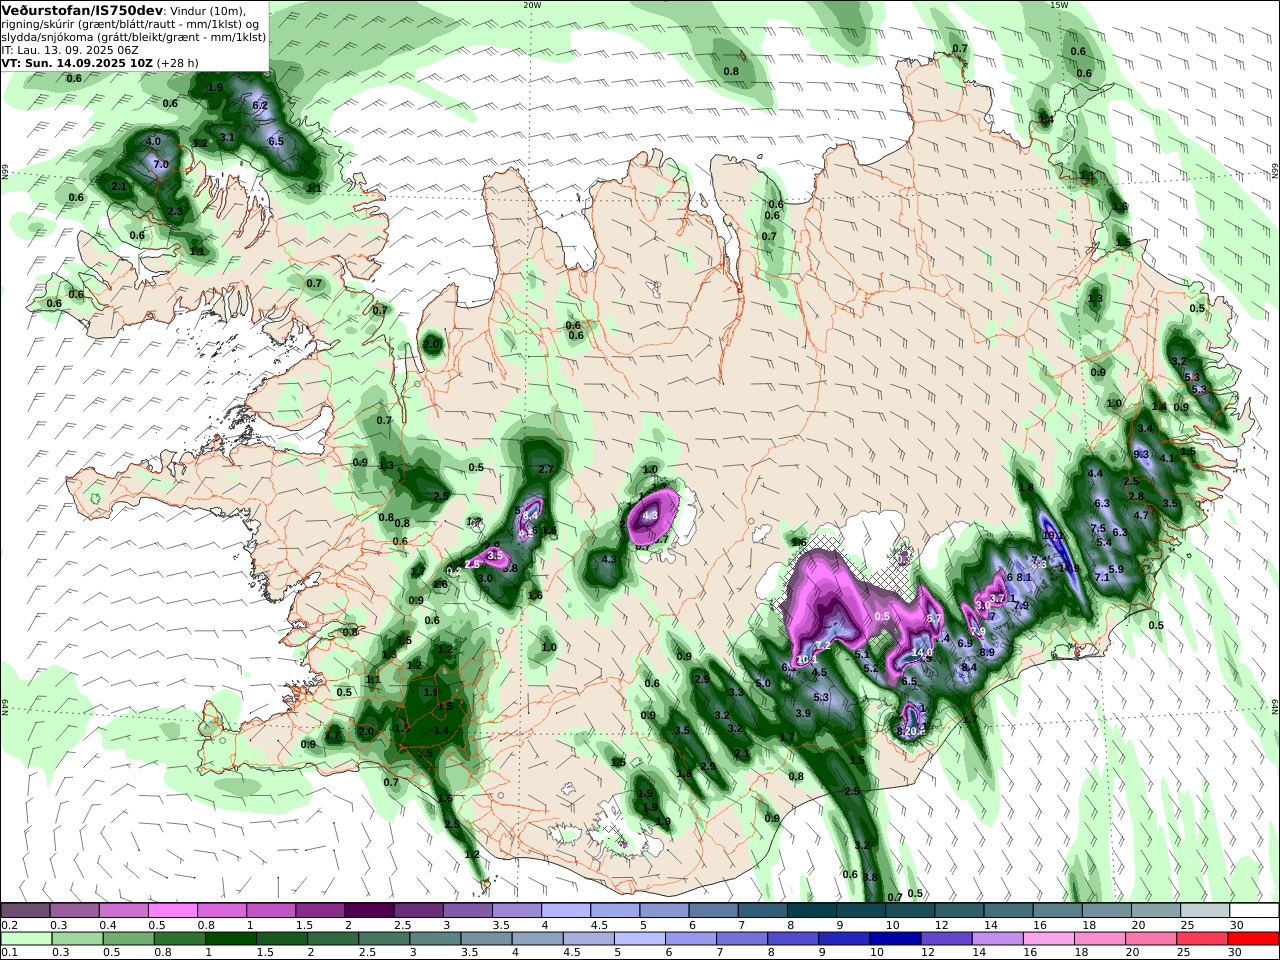Click the light pink swatch between 16 and 18, lower row

coord(1047,939)
